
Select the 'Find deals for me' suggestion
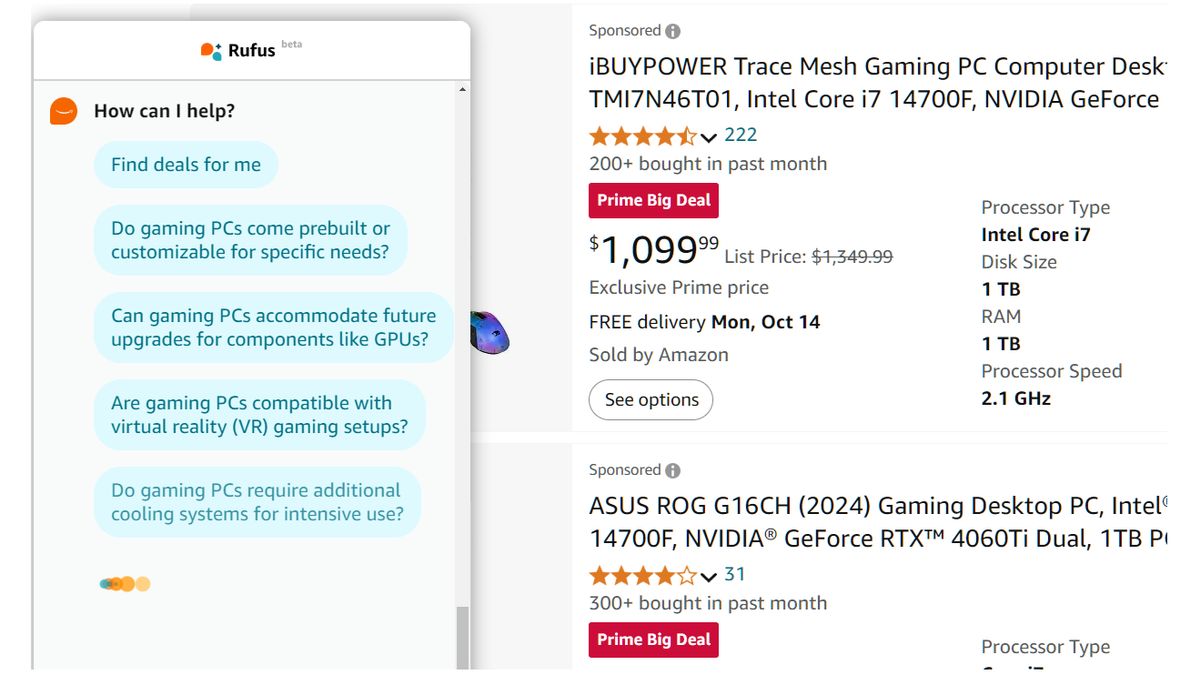pos(186,164)
